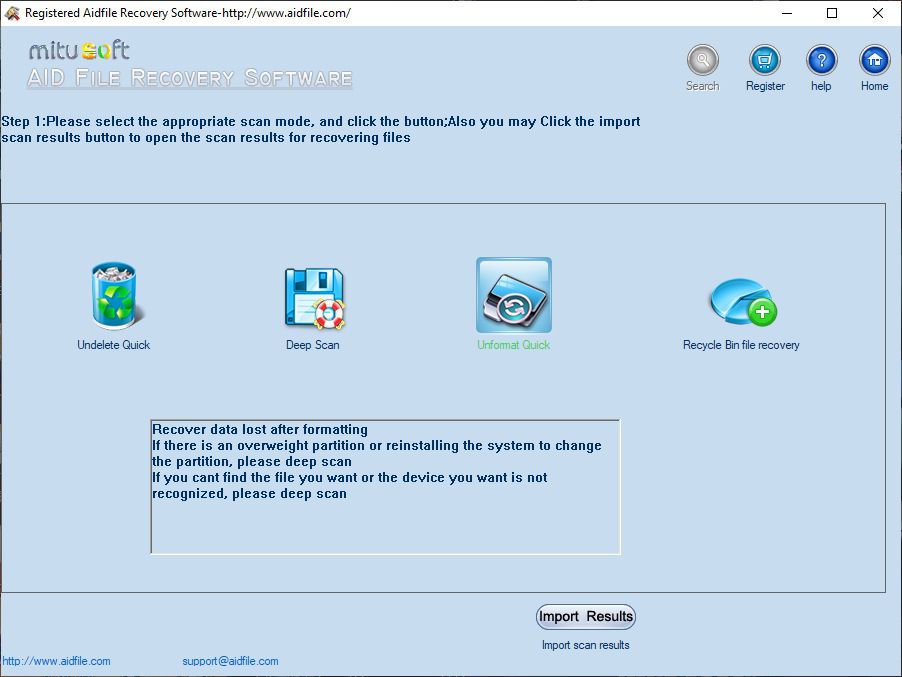Image resolution: width=902 pixels, height=677 pixels.
Task: Close the Aidfile Recovery window
Action: [878, 13]
